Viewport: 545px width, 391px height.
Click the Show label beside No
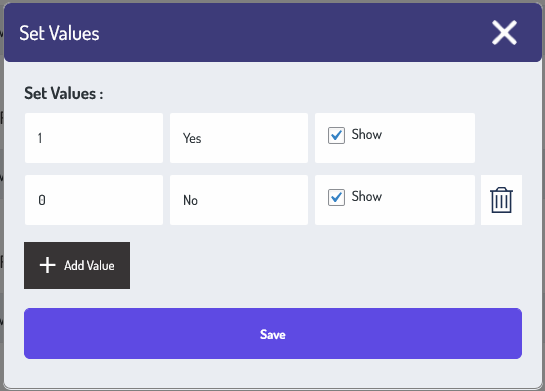click(x=367, y=197)
